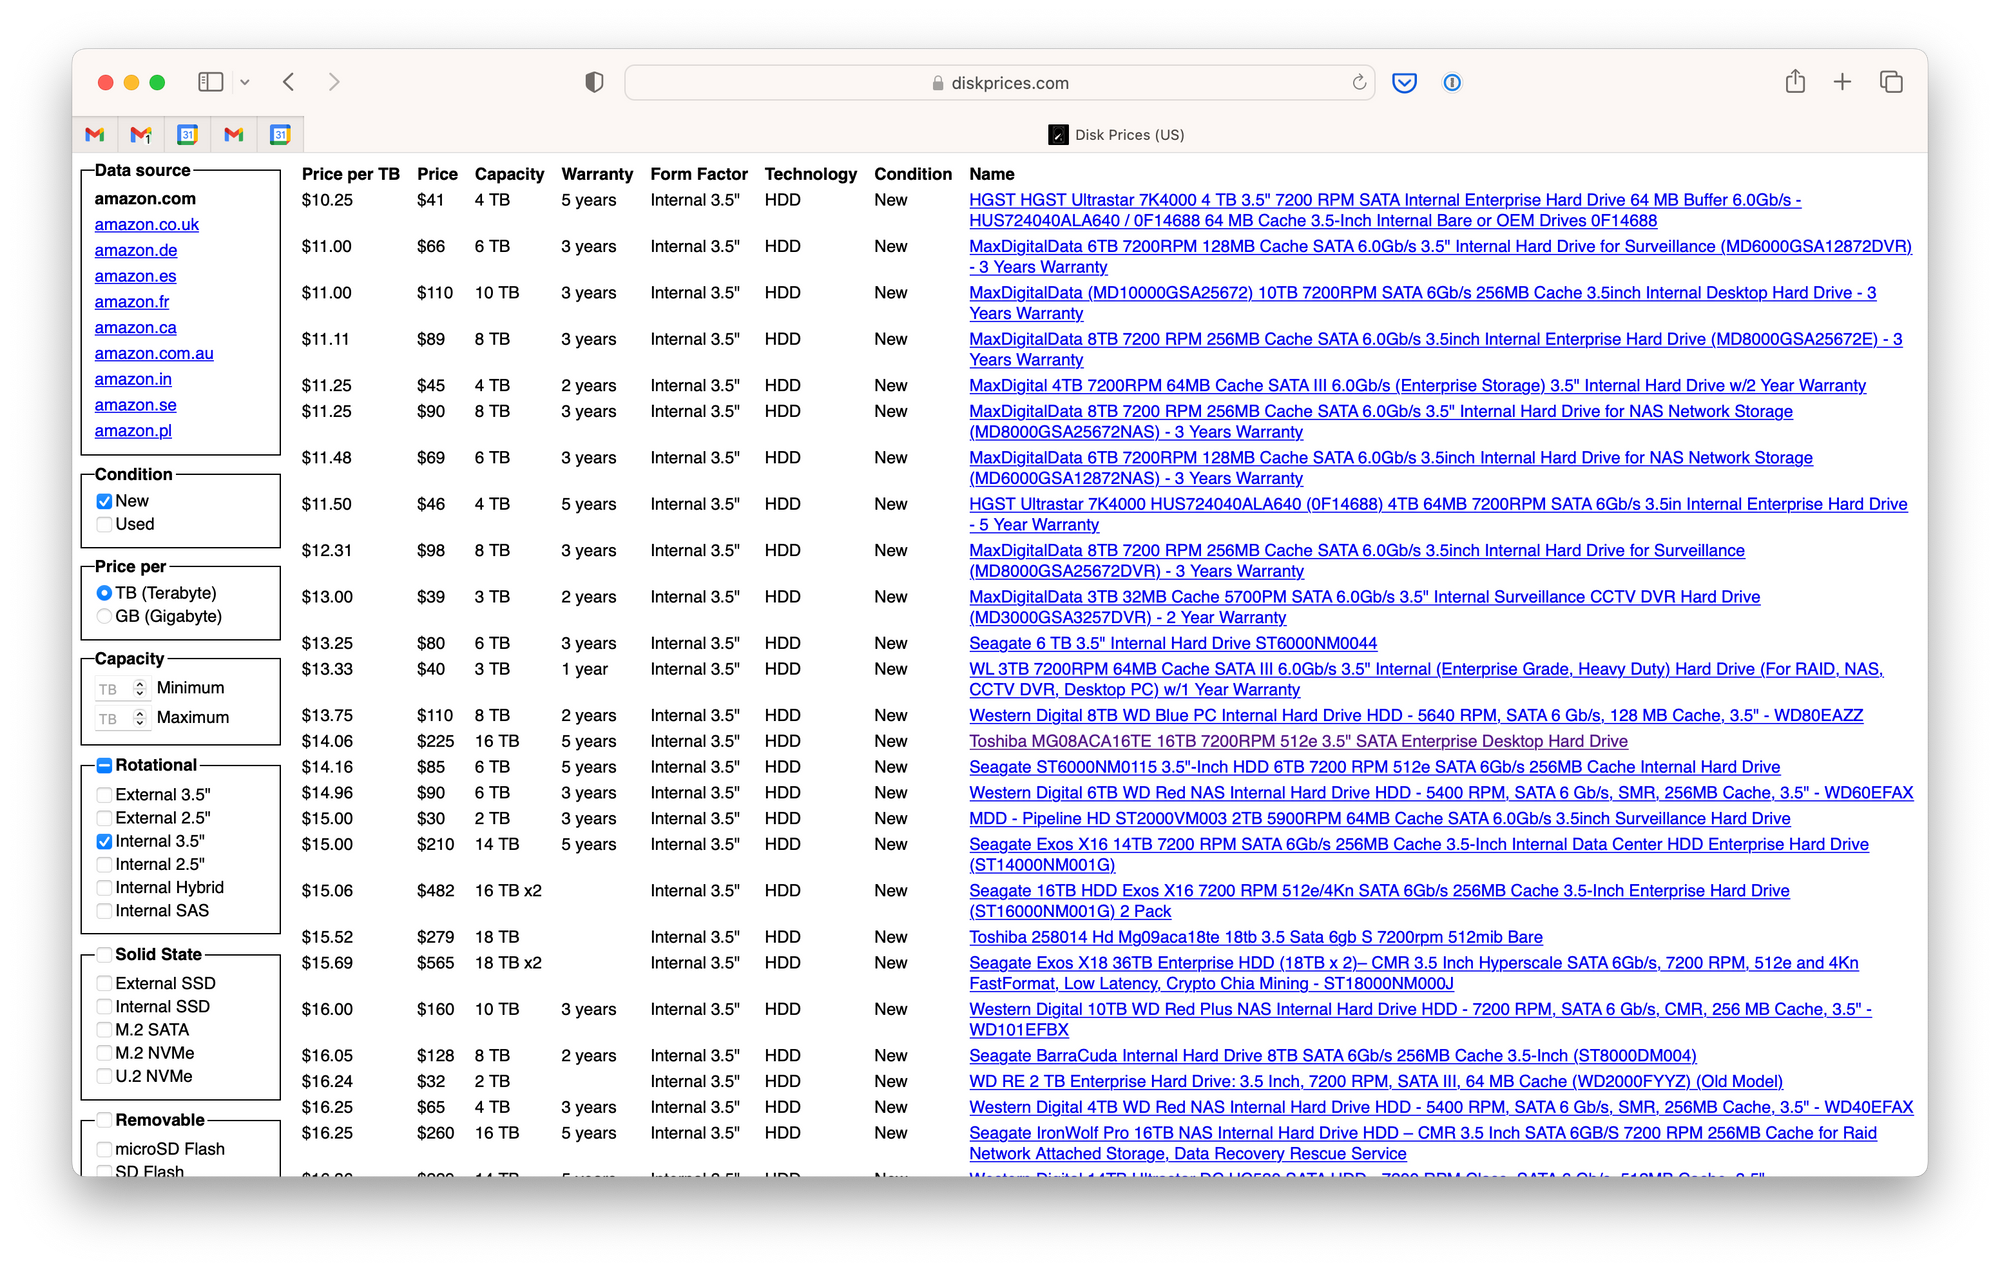Viewport: 2000px width, 1272px height.
Task: Reload the page with the refresh icon
Action: point(1359,83)
